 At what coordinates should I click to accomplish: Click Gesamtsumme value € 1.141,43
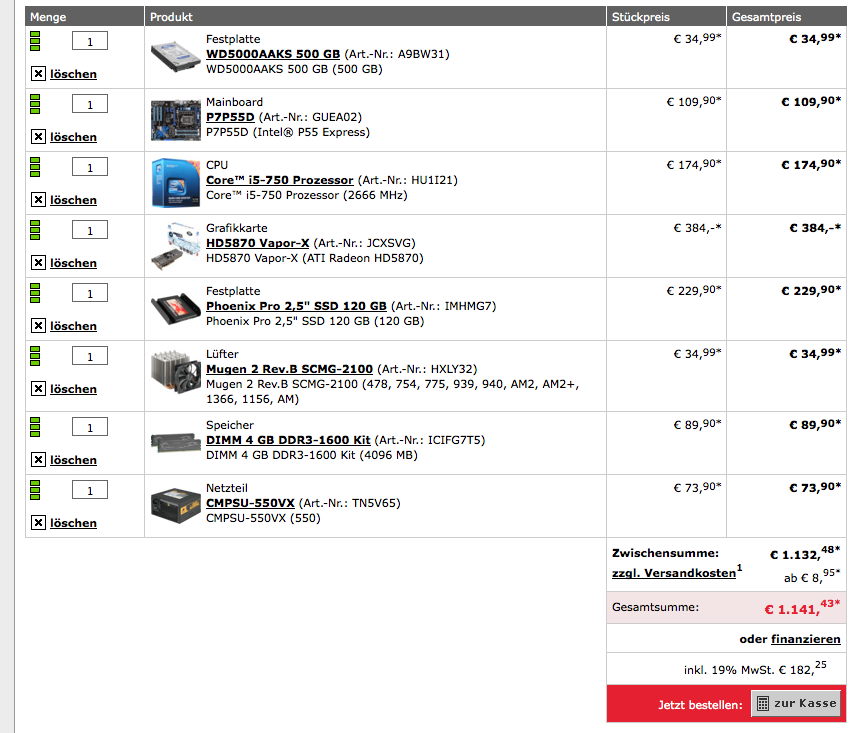click(x=802, y=608)
